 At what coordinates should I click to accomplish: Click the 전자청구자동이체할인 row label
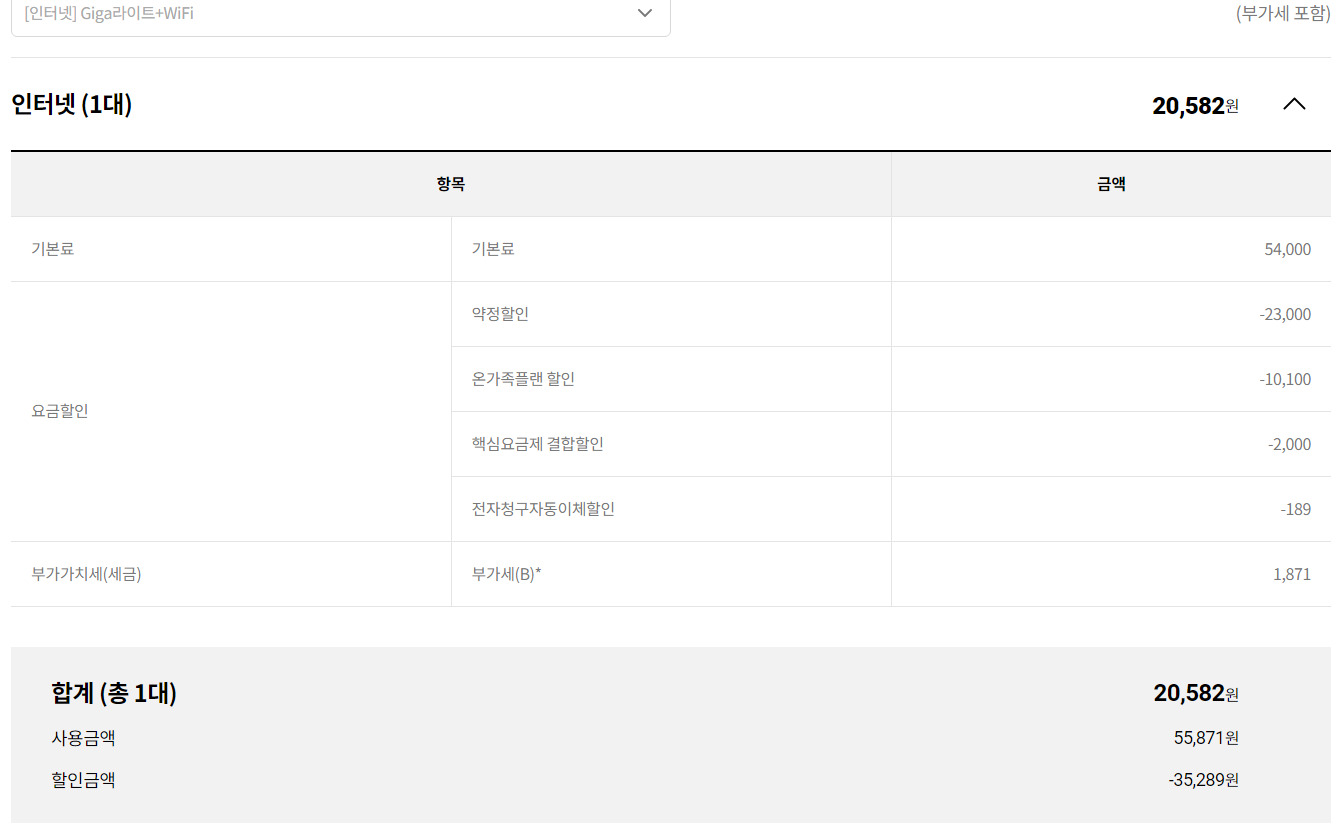pyautogui.click(x=543, y=509)
